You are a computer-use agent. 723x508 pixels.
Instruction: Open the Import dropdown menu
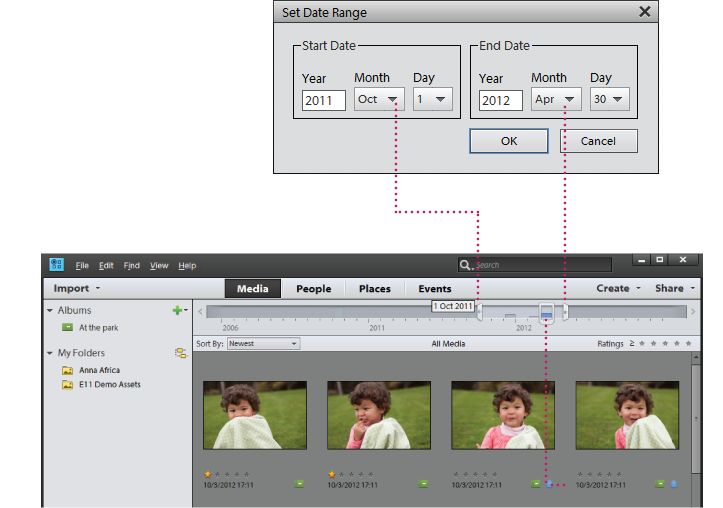point(77,289)
